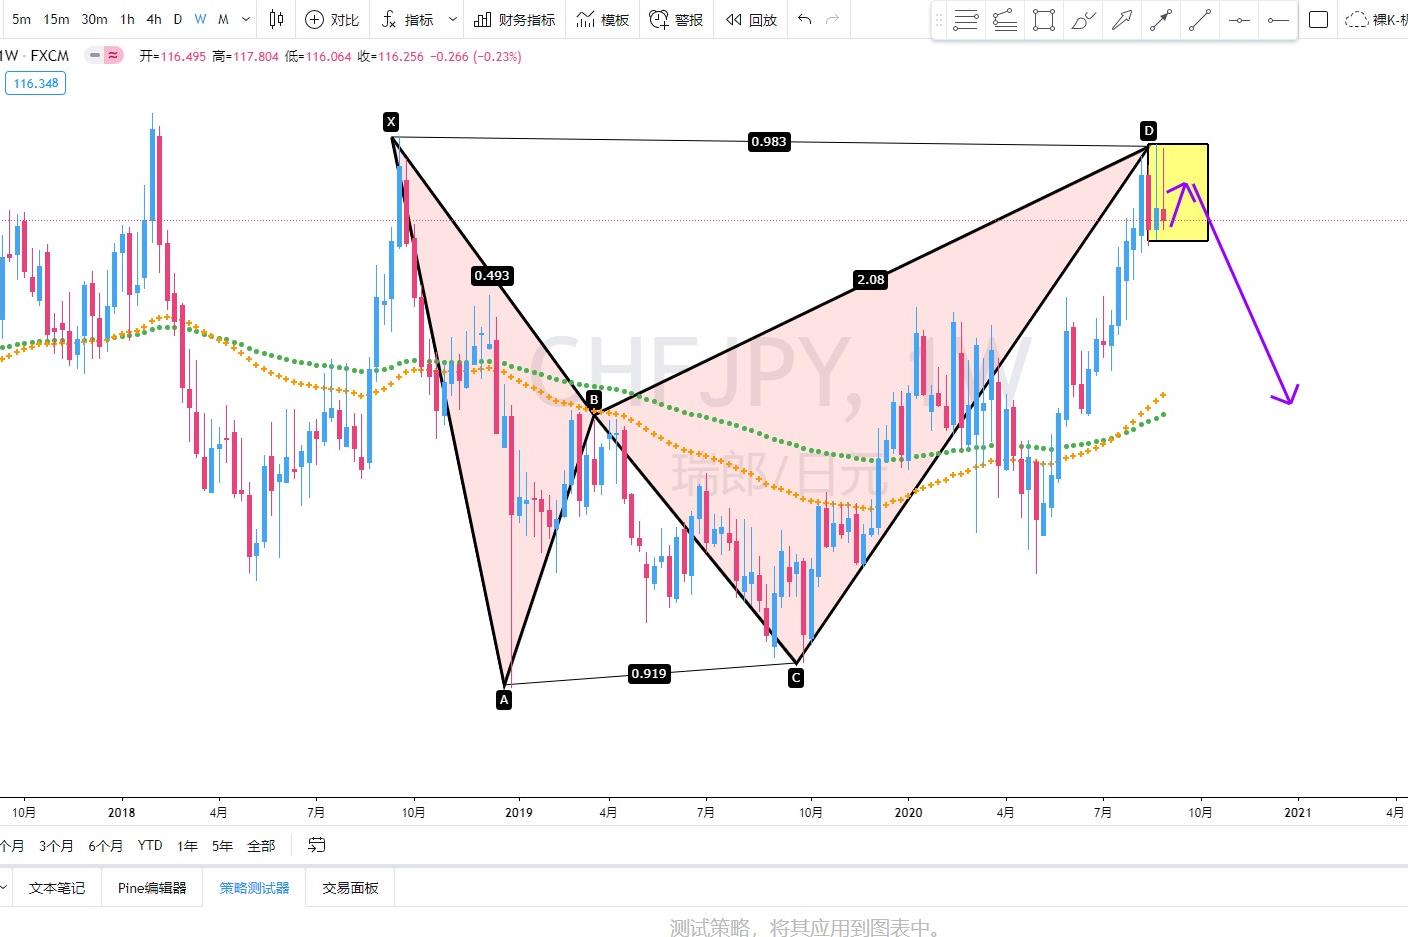Set date range to YTD
This screenshot has height=937, width=1408.
150,845
